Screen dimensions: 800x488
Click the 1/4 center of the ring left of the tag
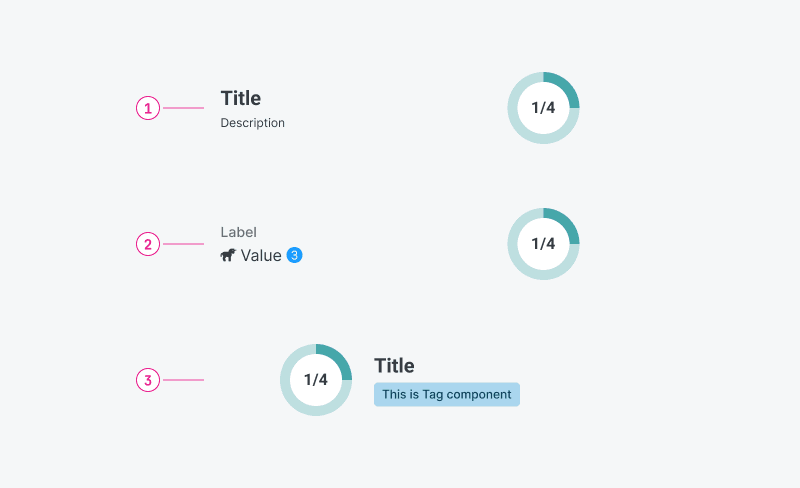316,380
